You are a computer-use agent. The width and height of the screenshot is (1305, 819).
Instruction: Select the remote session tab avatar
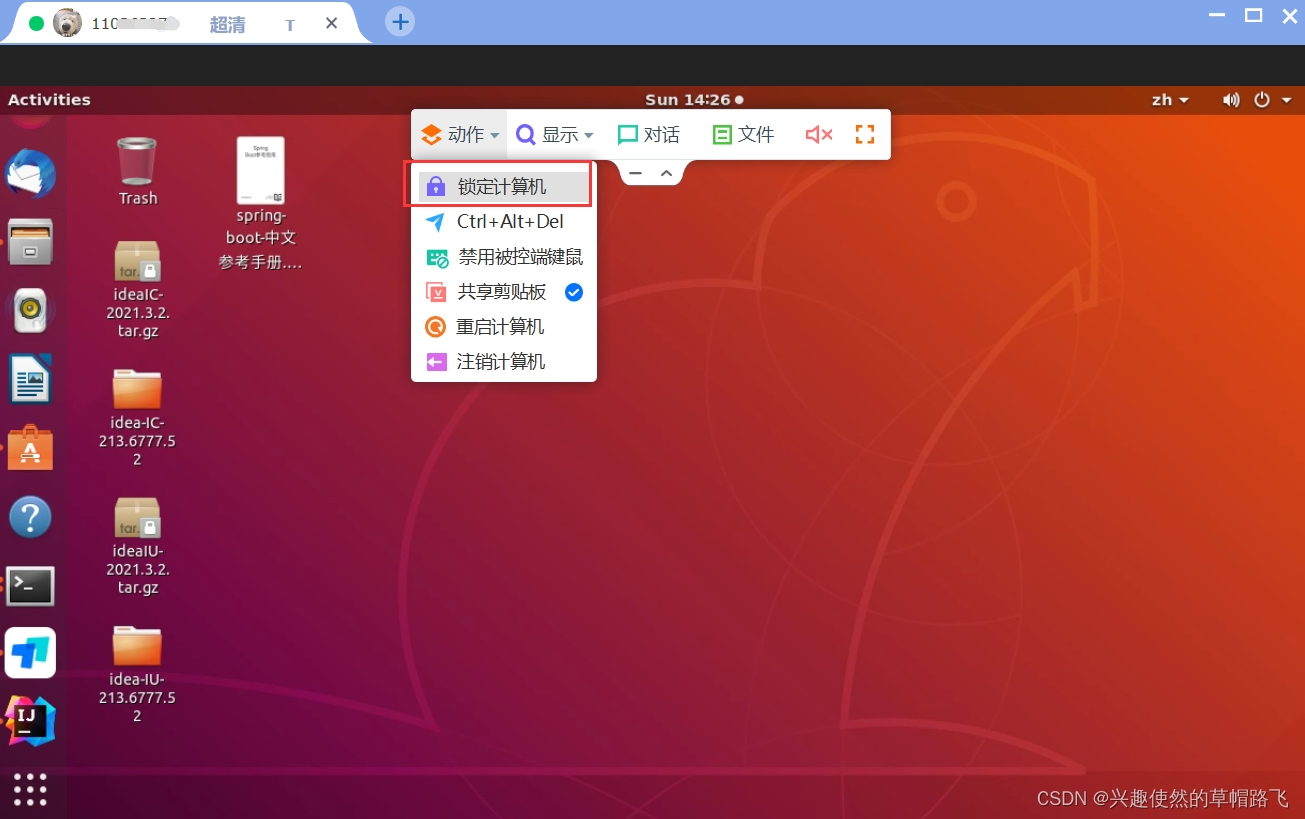click(67, 23)
